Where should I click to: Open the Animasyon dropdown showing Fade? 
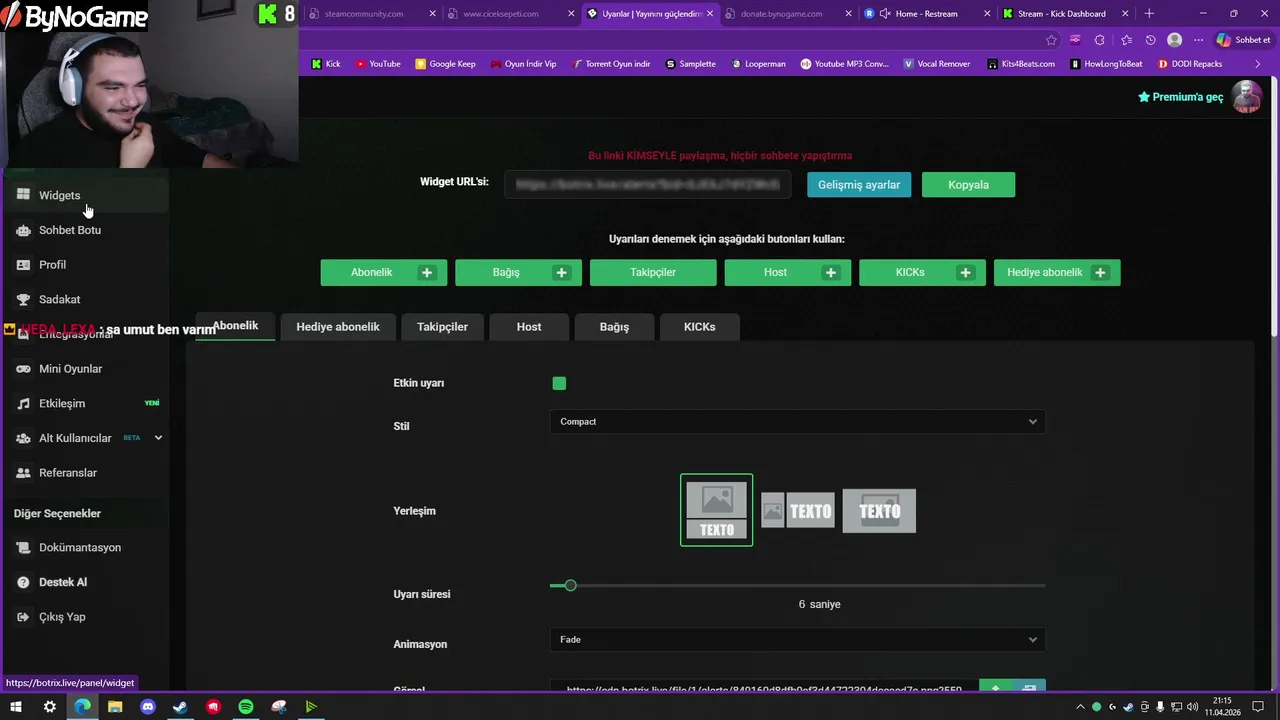click(x=797, y=640)
